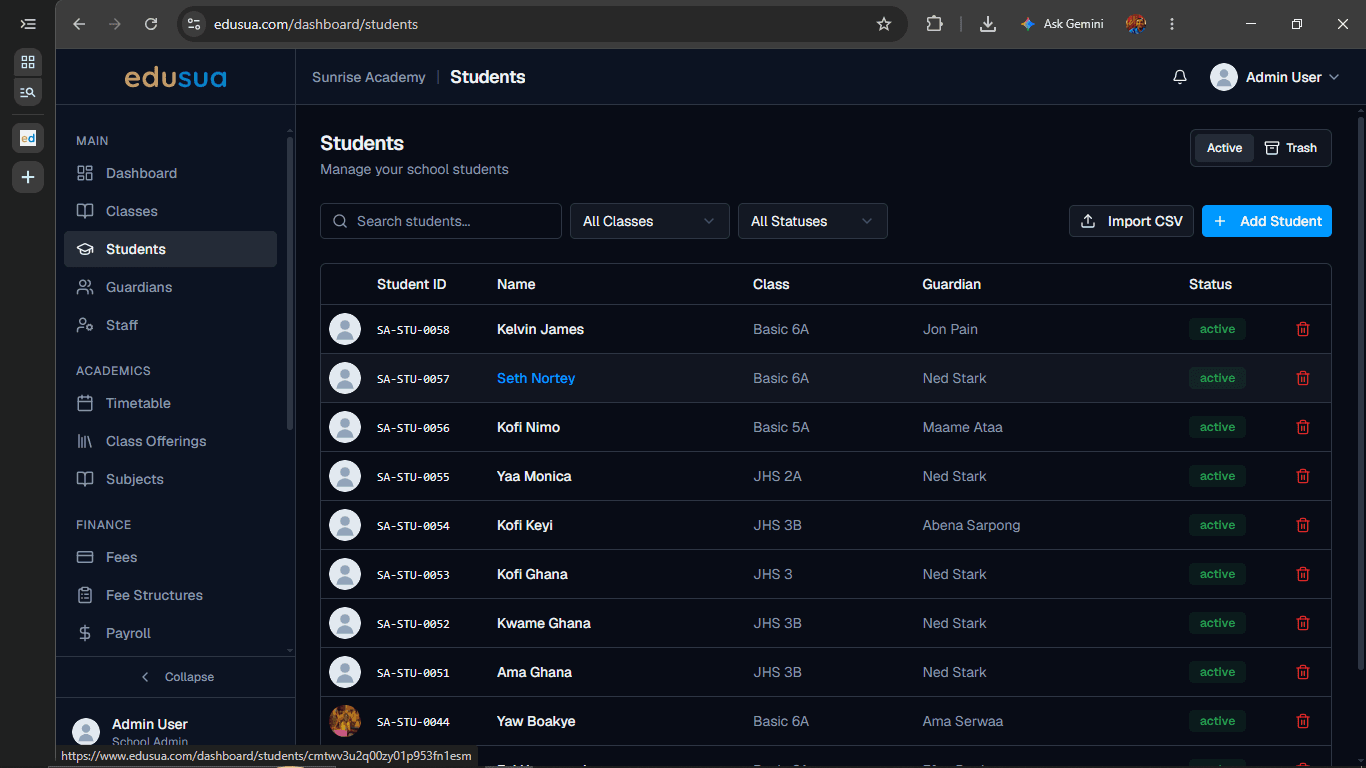
Task: Click guardian Maame Ataa
Action: (963, 427)
